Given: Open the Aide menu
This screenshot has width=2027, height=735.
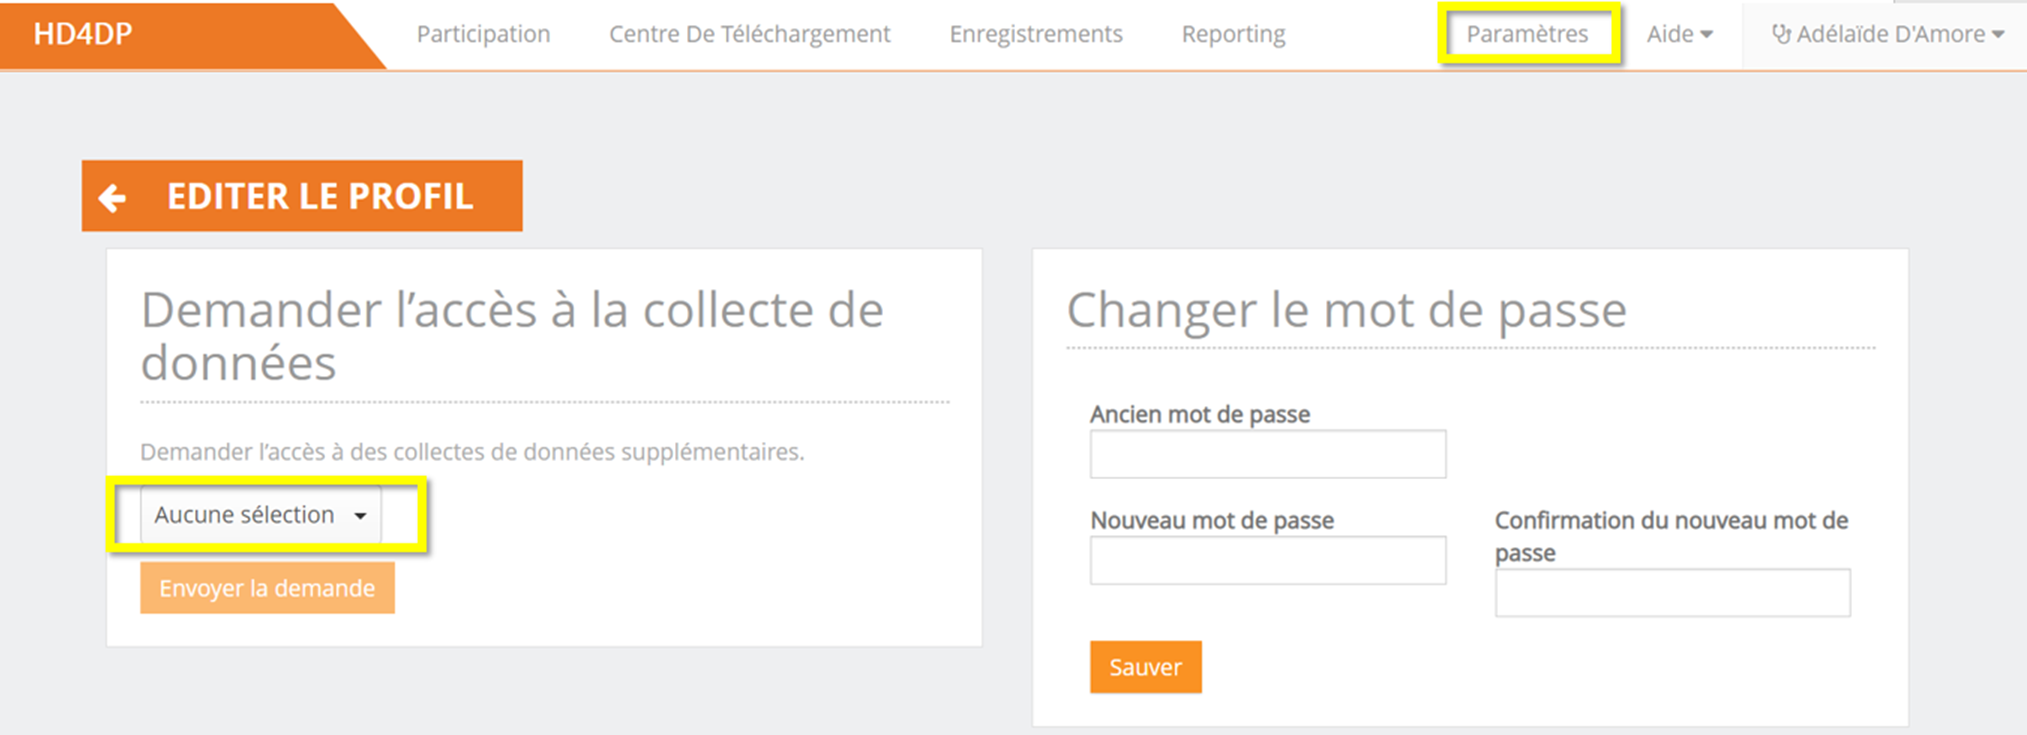Looking at the screenshot, I should [x=1678, y=34].
